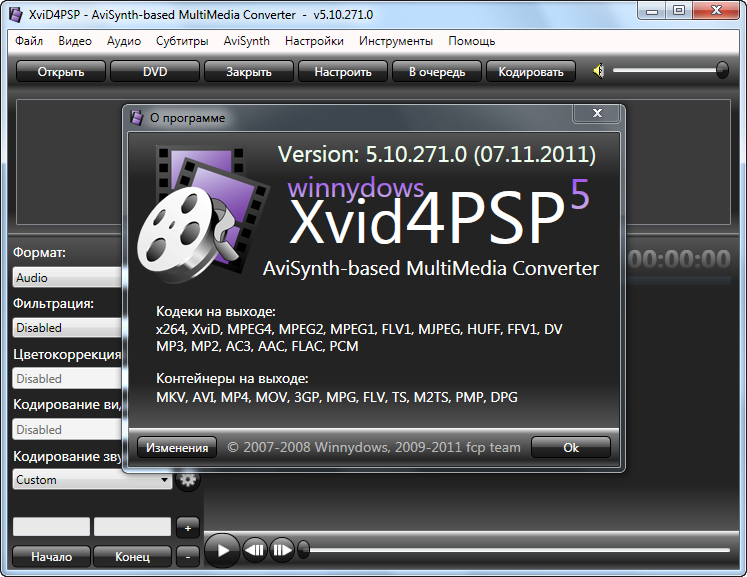Open the Инструменты menu
747x577 pixels.
(395, 41)
